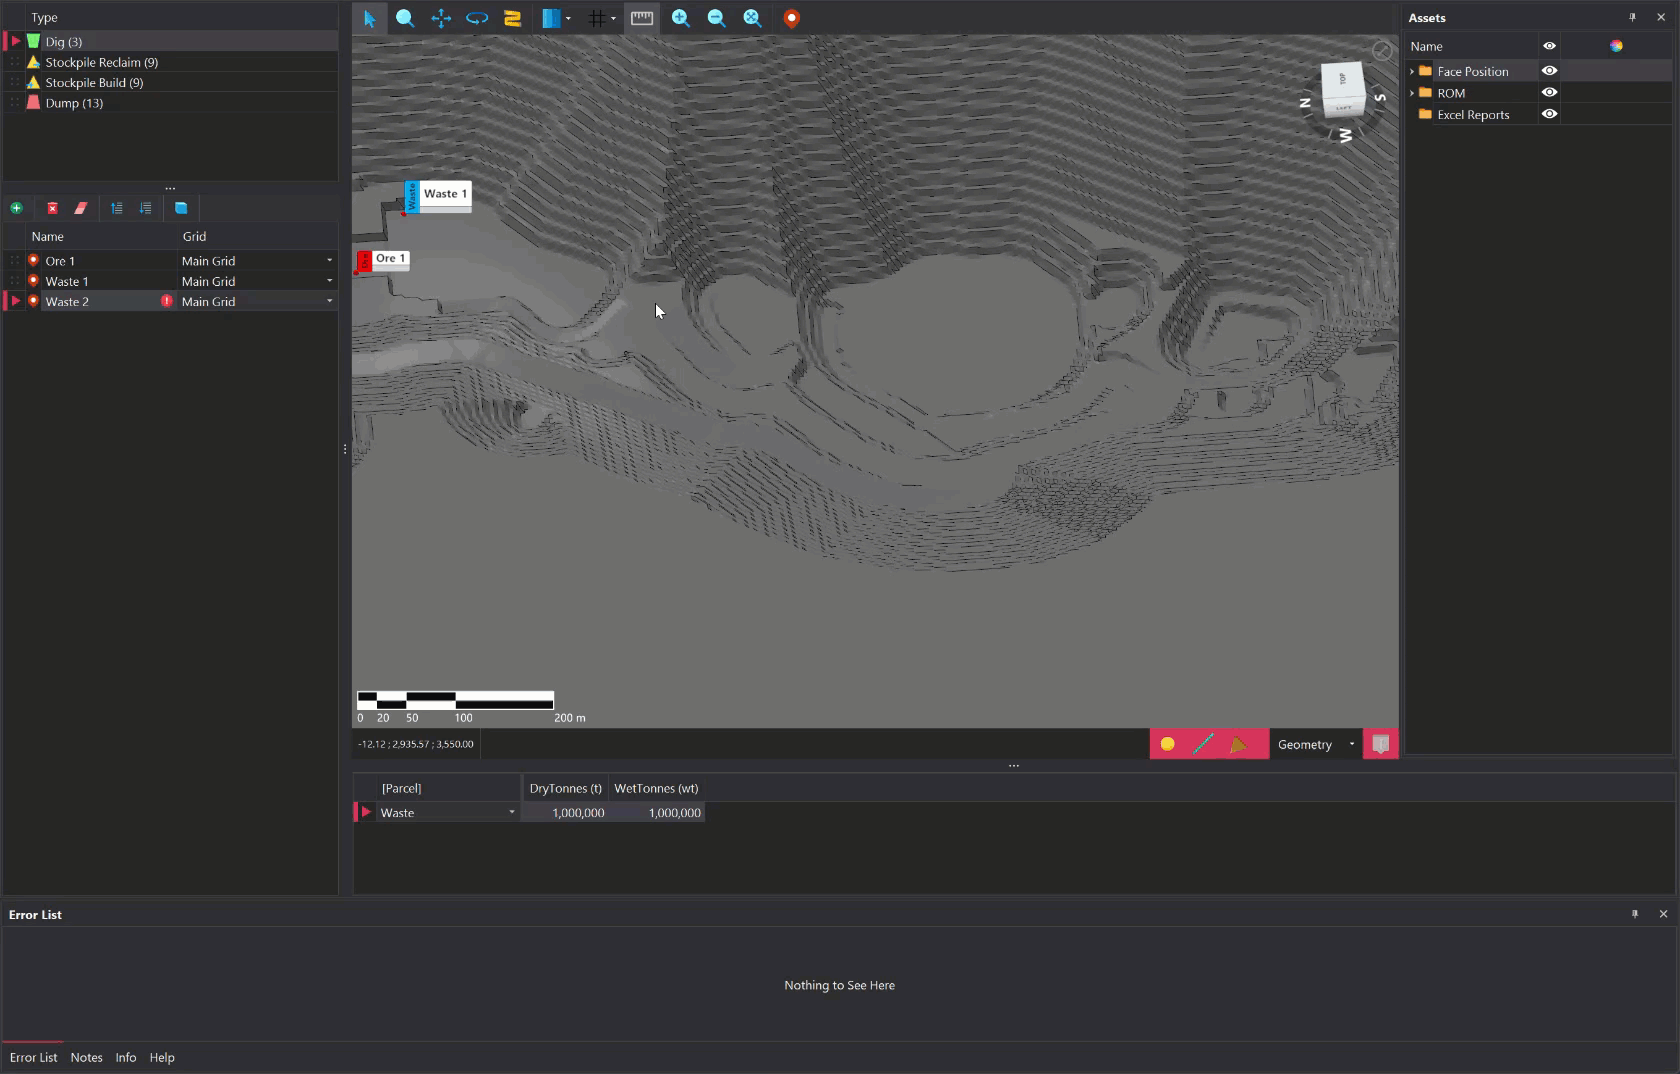Image resolution: width=1680 pixels, height=1074 pixels.
Task: Toggle Excel Reports visibility eye
Action: [x=1549, y=114]
